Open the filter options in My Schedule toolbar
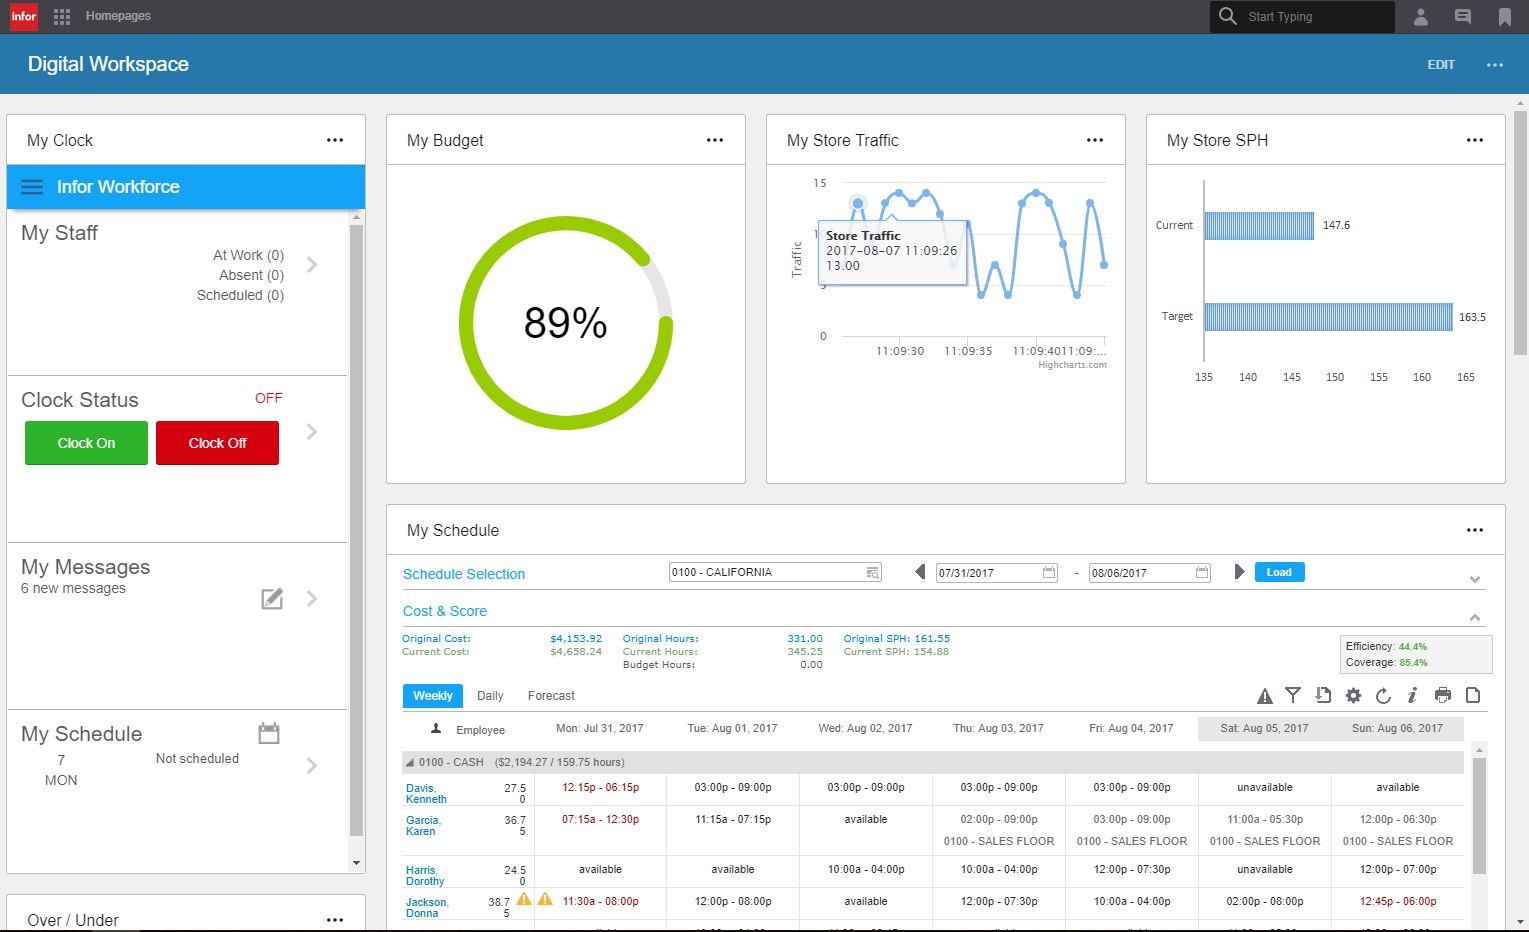Screen dimensions: 1529x932 pyautogui.click(x=1293, y=694)
